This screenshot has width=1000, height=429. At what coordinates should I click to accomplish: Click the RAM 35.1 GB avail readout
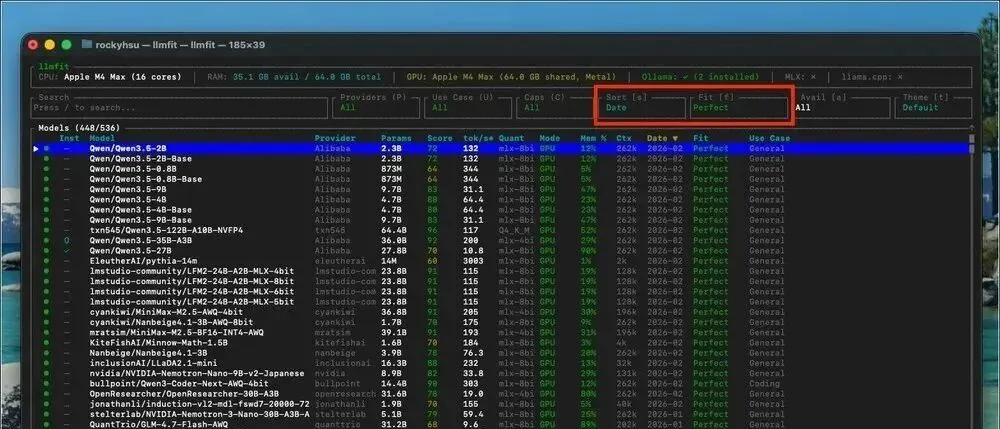[293, 76]
